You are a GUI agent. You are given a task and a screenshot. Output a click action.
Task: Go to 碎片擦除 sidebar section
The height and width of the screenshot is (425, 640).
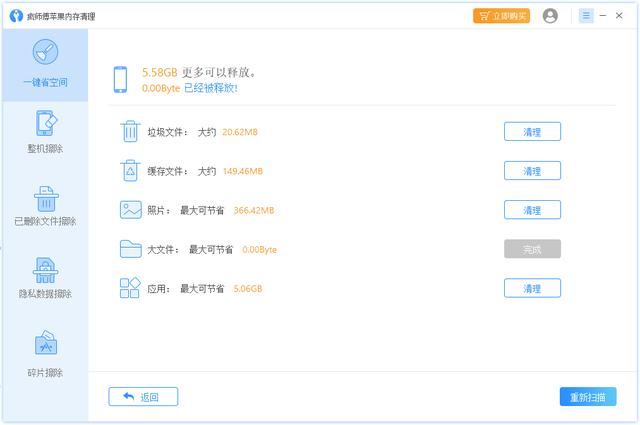pyautogui.click(x=45, y=354)
